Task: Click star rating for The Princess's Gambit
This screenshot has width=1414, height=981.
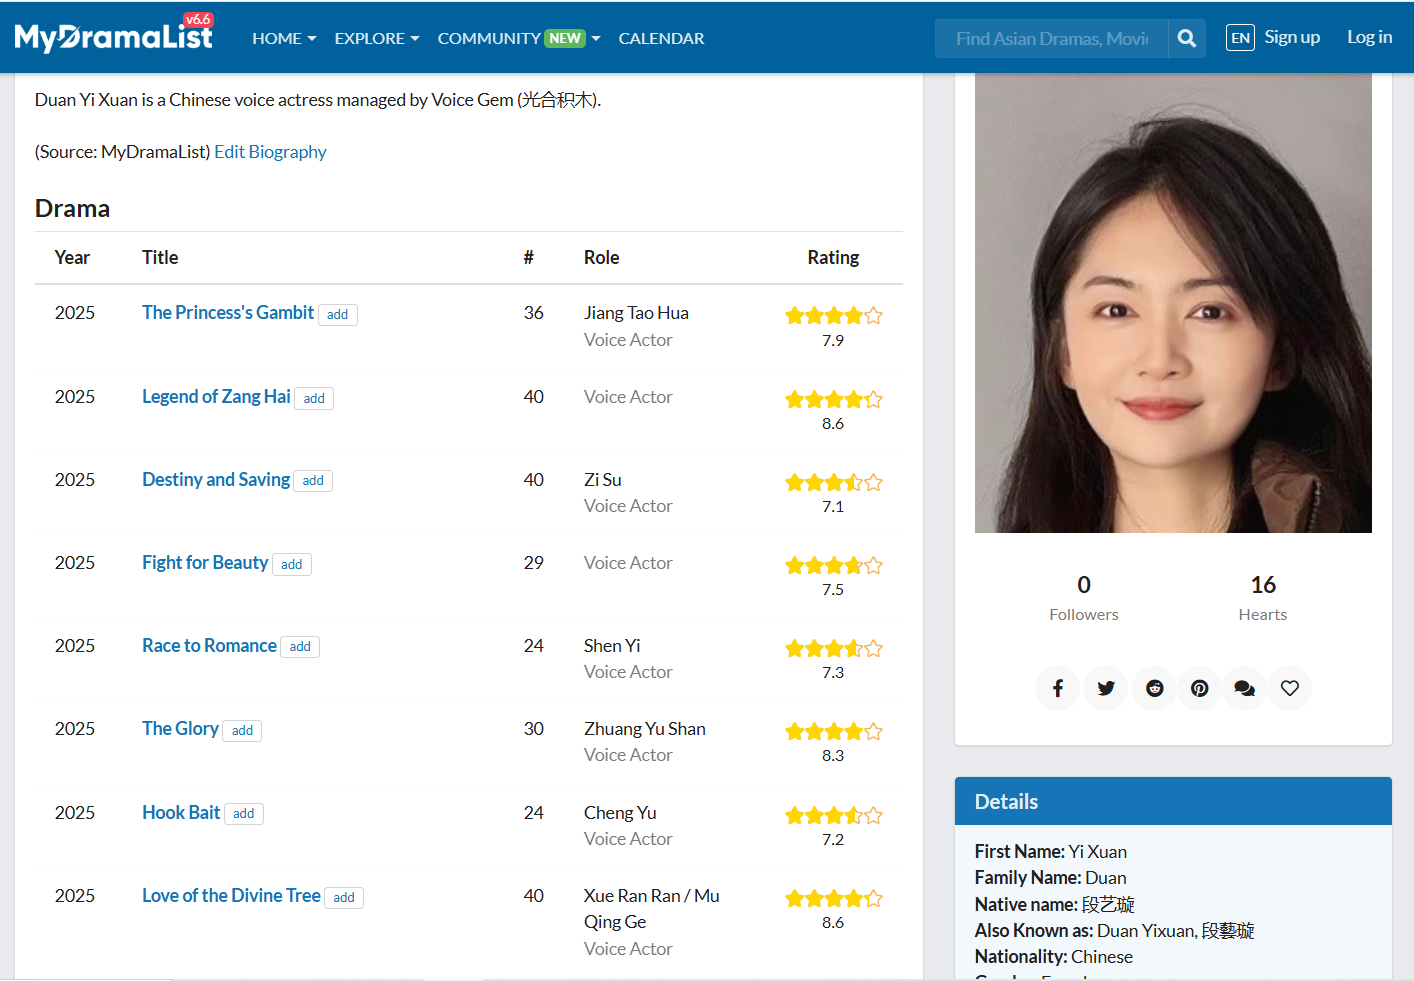Action: (833, 316)
